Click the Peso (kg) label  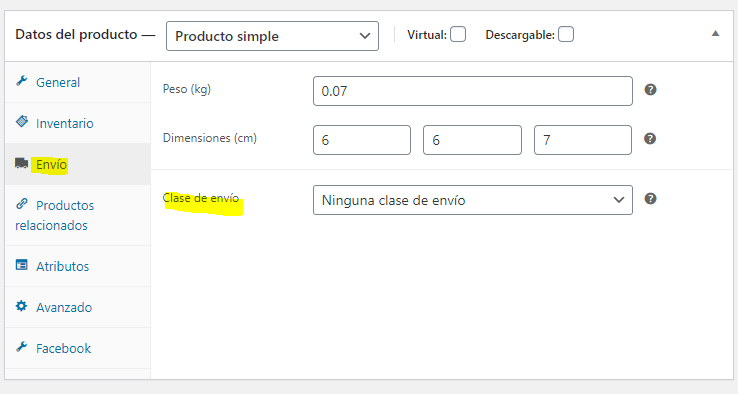(187, 89)
